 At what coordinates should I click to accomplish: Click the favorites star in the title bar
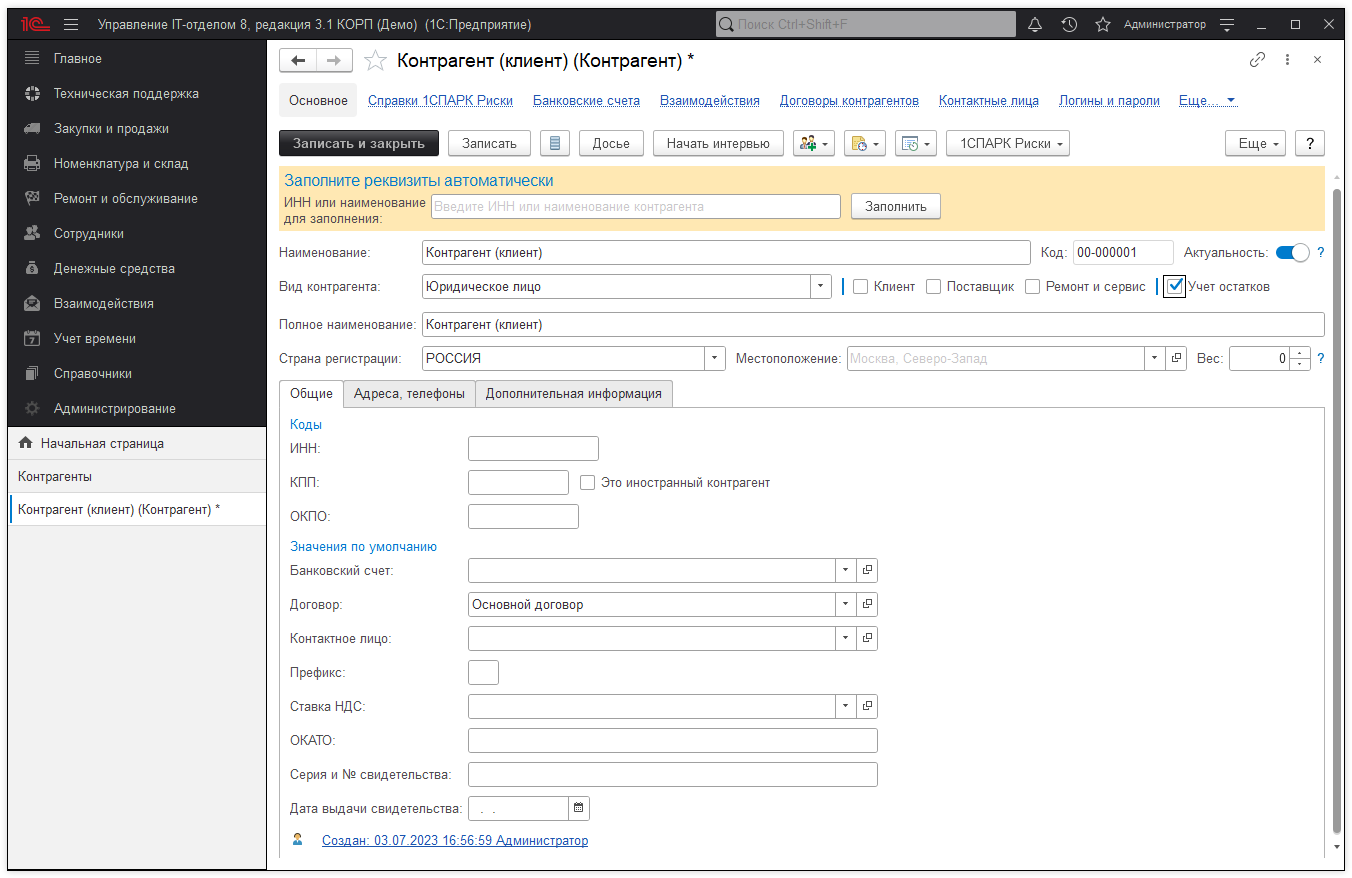pyautogui.click(x=1102, y=24)
